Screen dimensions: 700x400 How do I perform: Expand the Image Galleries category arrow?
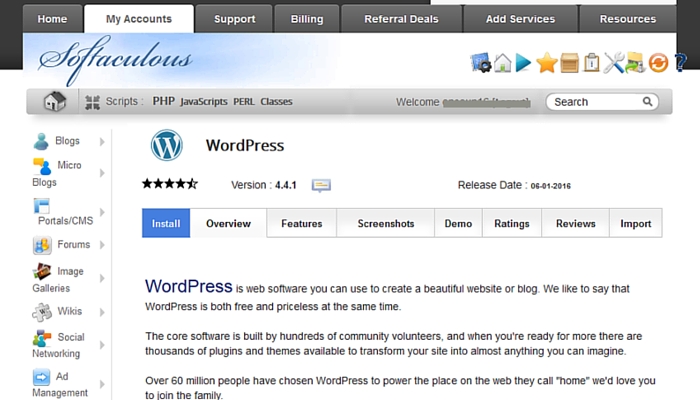tap(102, 279)
